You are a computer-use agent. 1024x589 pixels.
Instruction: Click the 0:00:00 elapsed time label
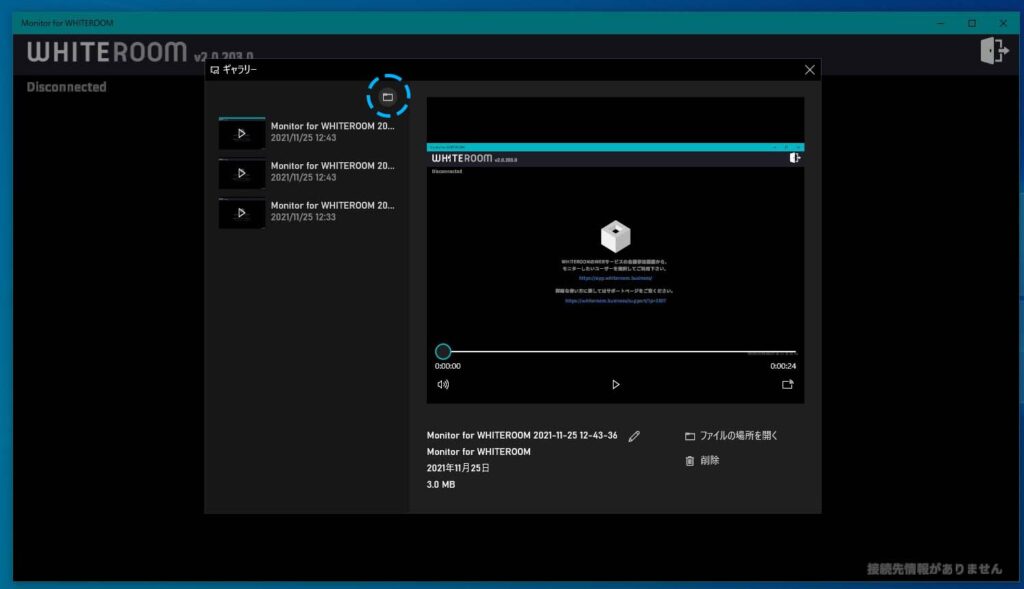[x=447, y=366]
